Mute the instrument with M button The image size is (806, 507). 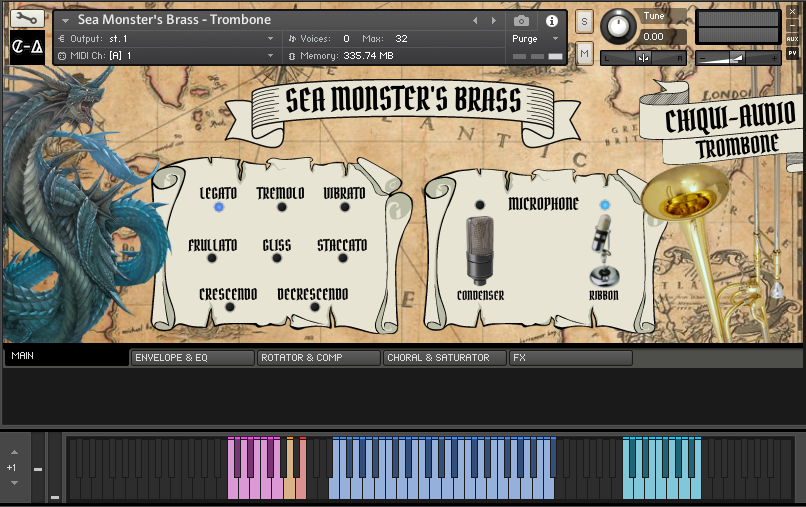point(584,53)
